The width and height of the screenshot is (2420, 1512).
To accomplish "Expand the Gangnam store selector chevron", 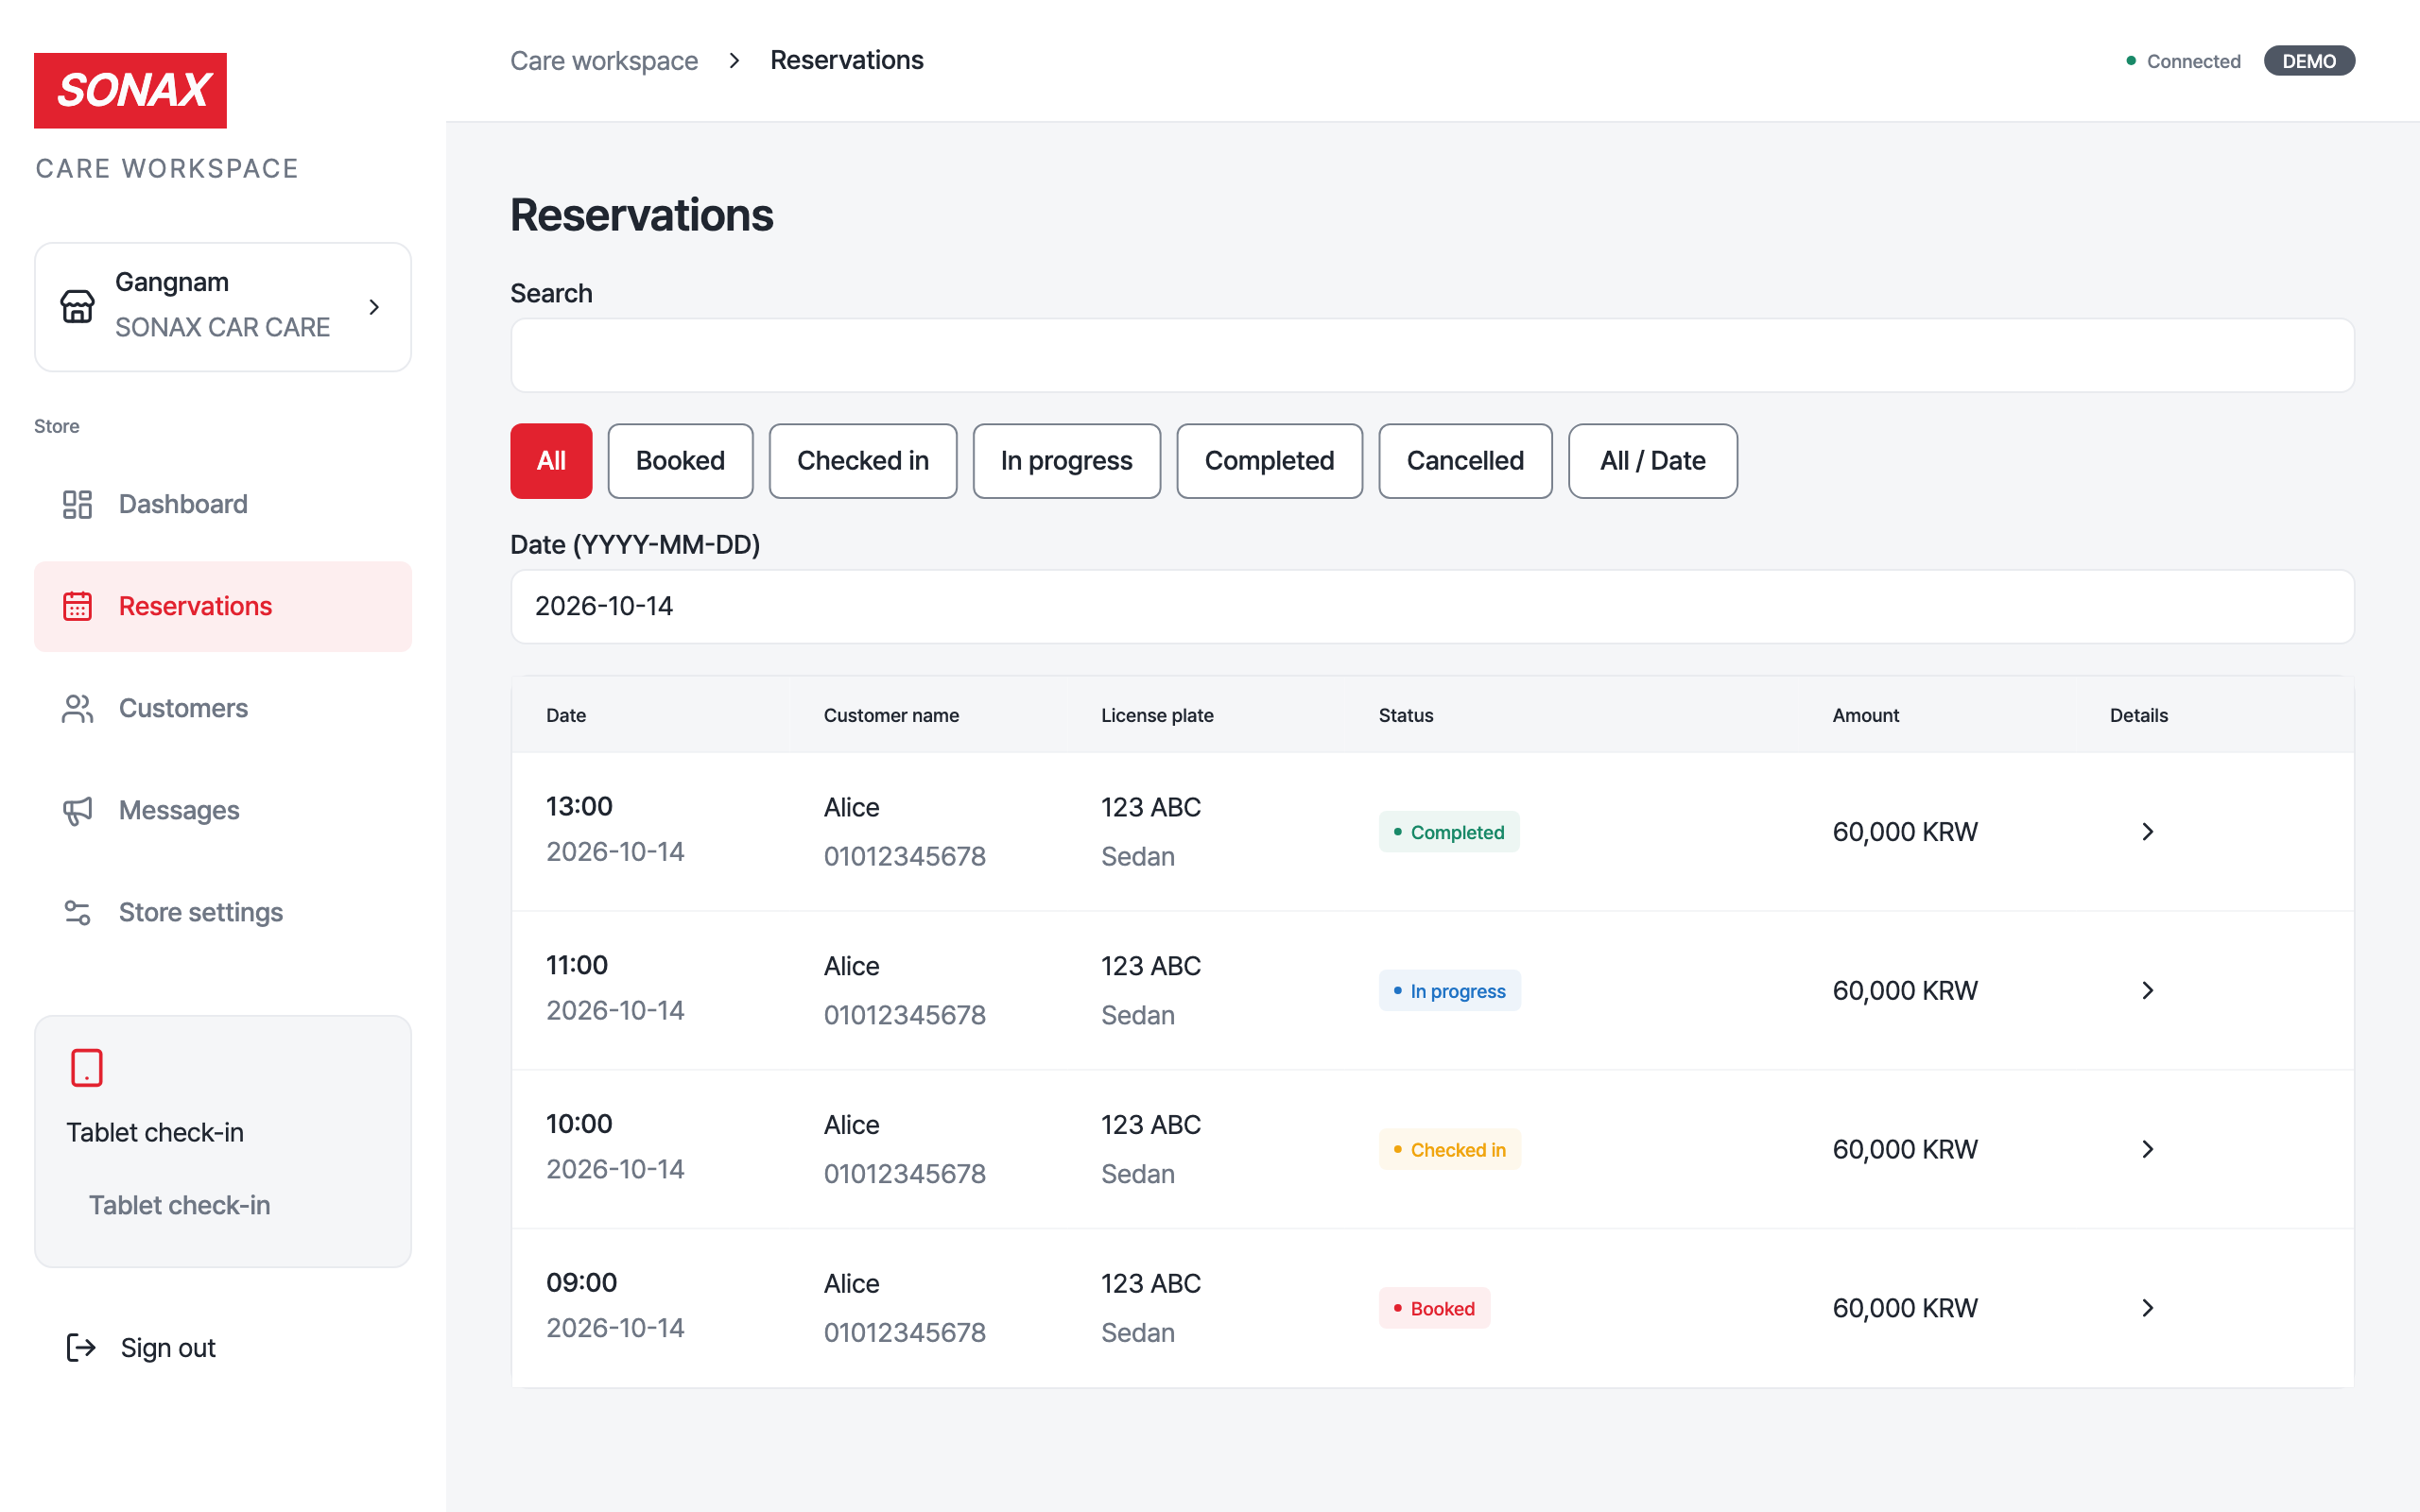I will (x=374, y=307).
